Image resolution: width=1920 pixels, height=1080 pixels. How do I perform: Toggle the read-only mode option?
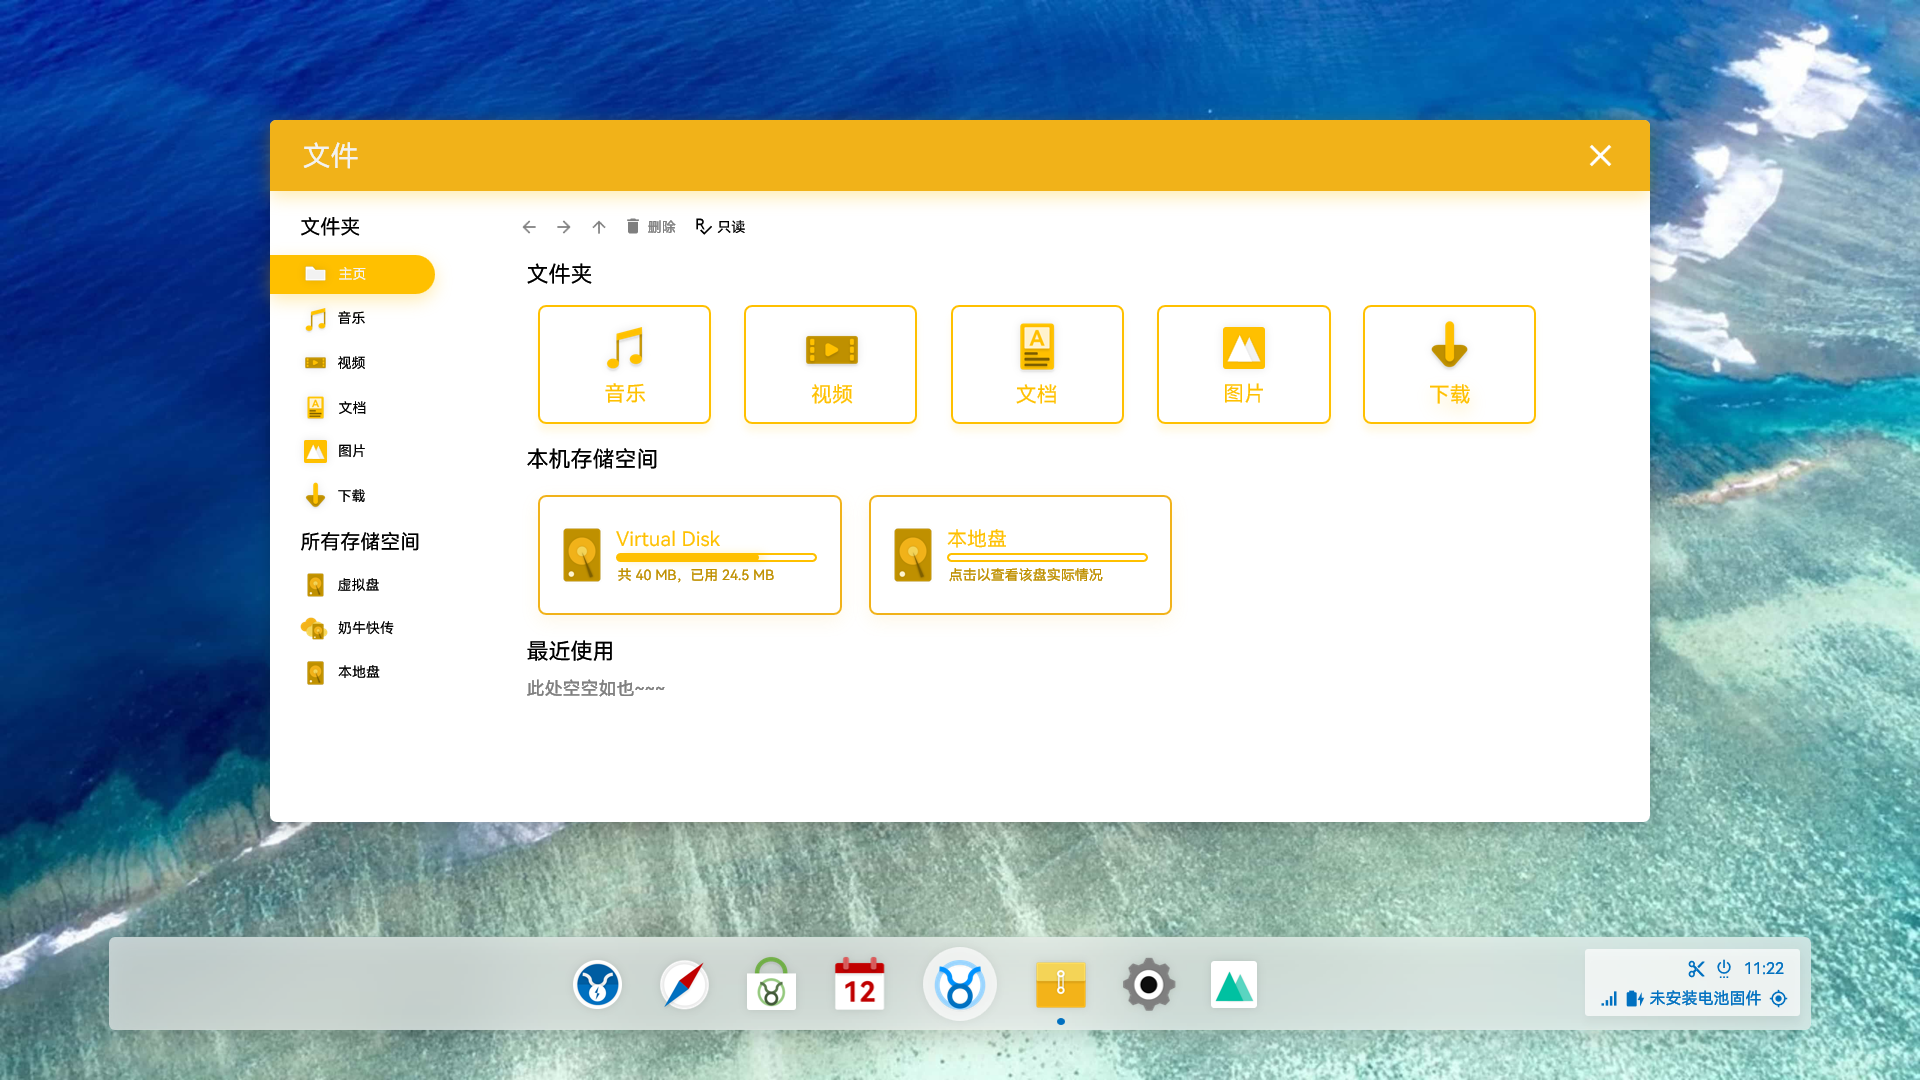[x=721, y=227]
